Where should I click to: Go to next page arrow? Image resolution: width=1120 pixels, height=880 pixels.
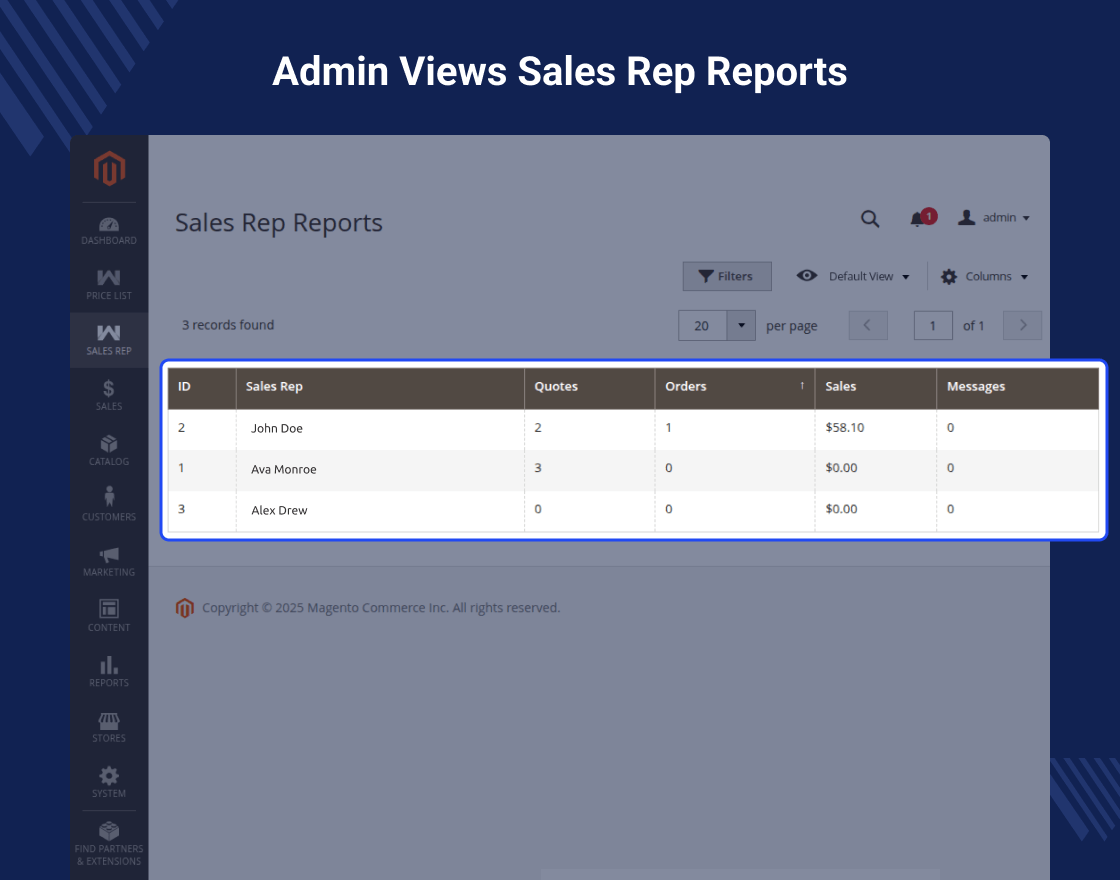tap(1022, 326)
